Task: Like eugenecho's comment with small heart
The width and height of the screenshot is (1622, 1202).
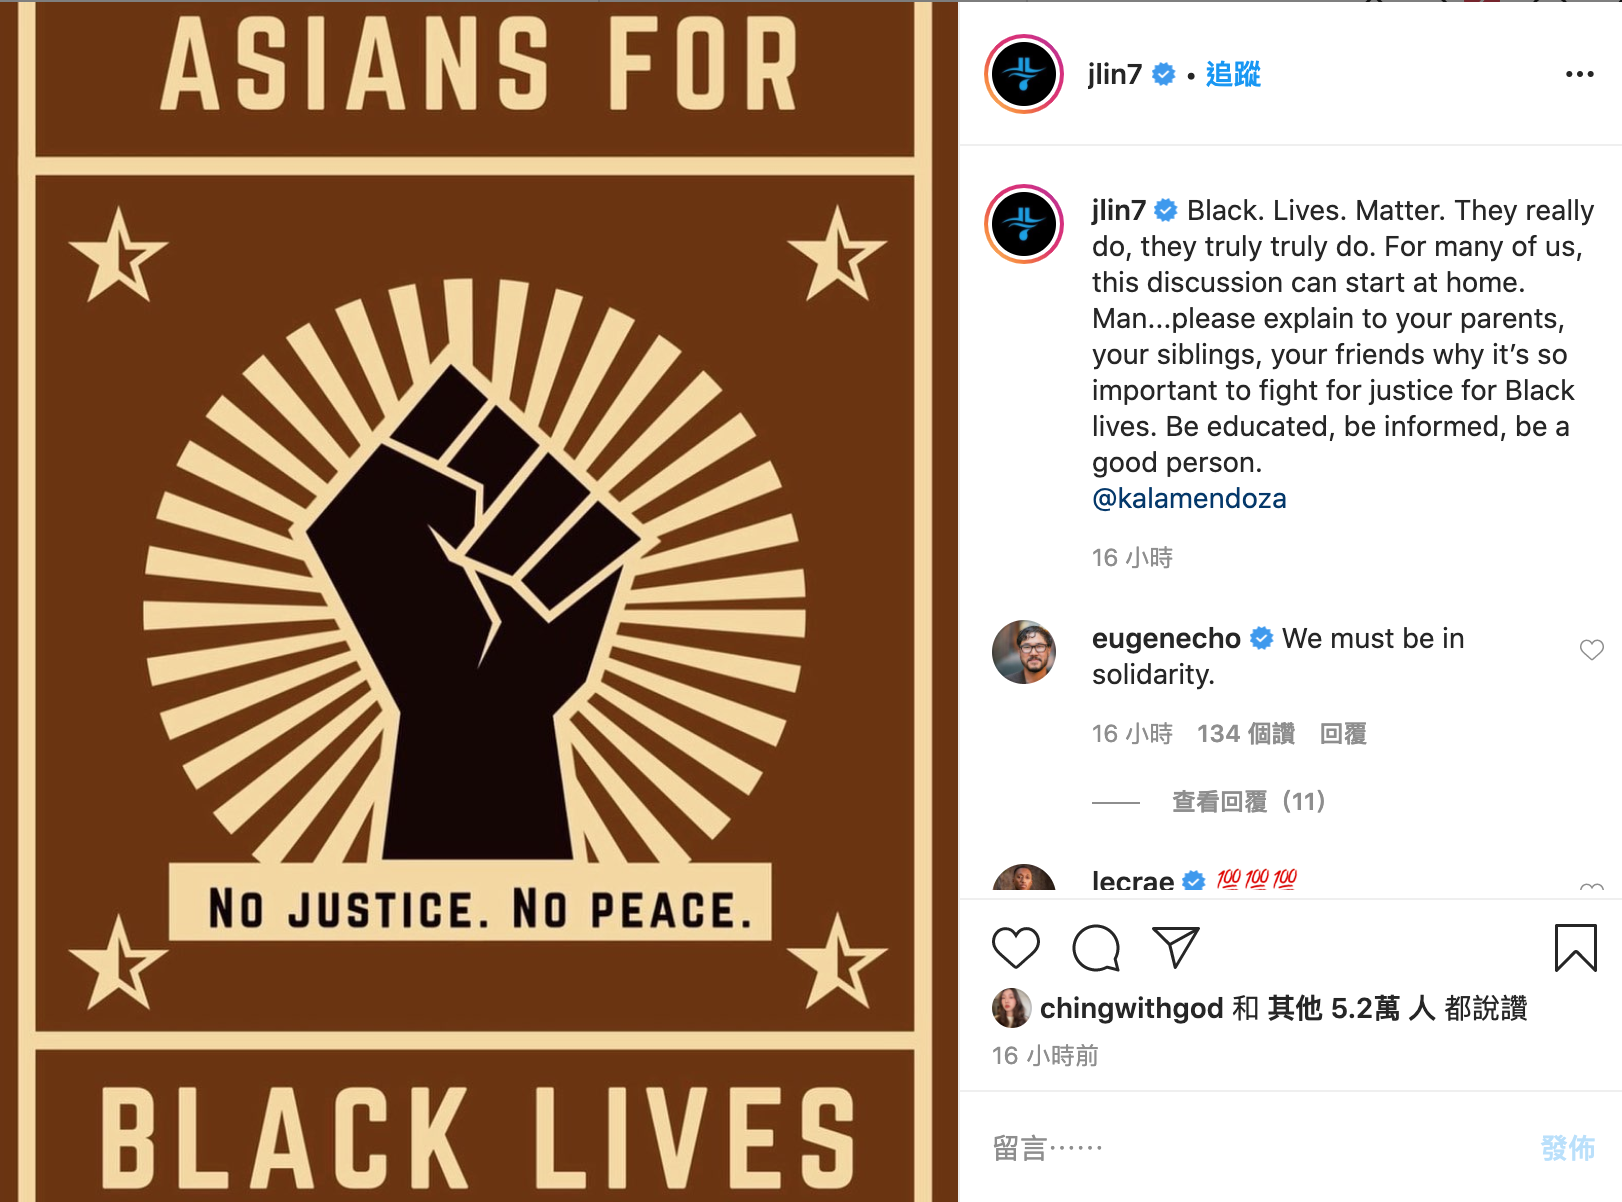Action: (1592, 650)
